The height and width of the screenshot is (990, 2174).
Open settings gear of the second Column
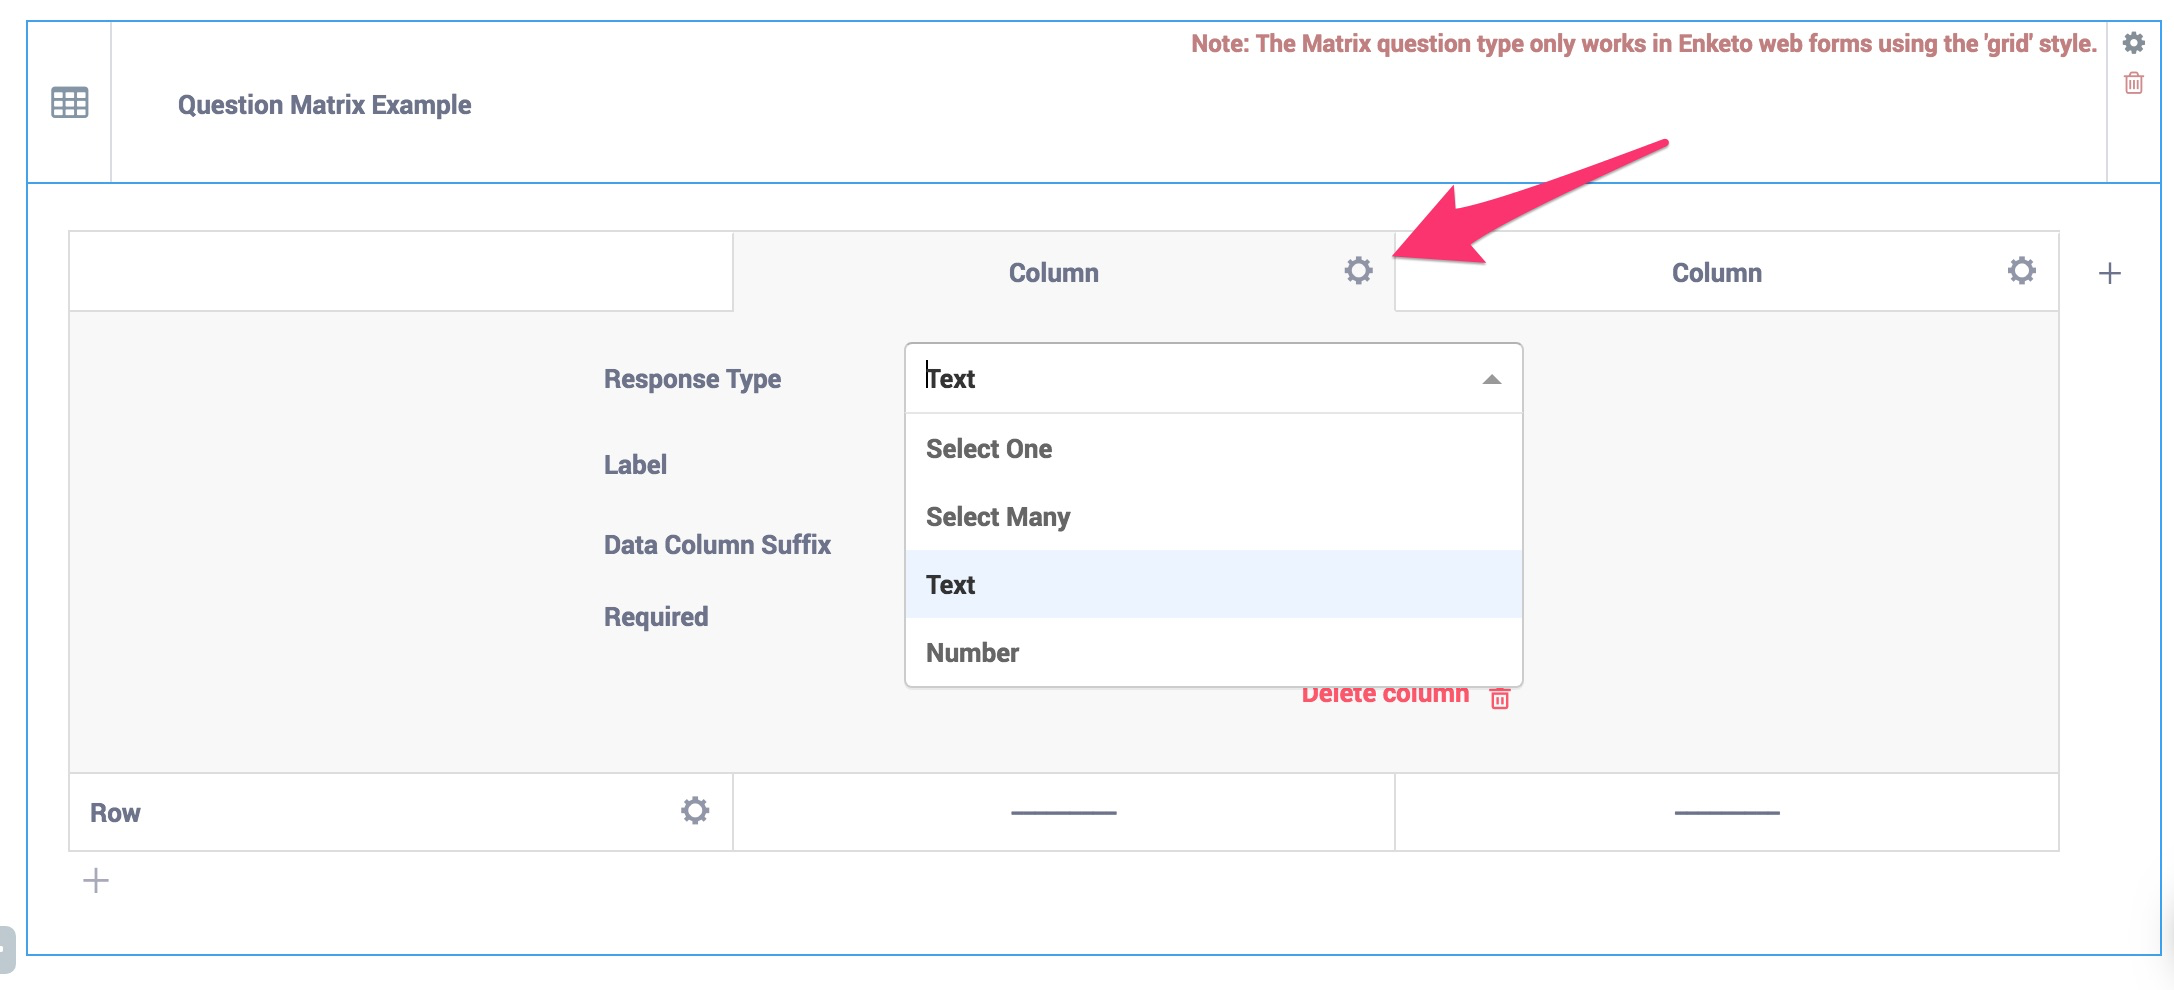[x=2021, y=271]
